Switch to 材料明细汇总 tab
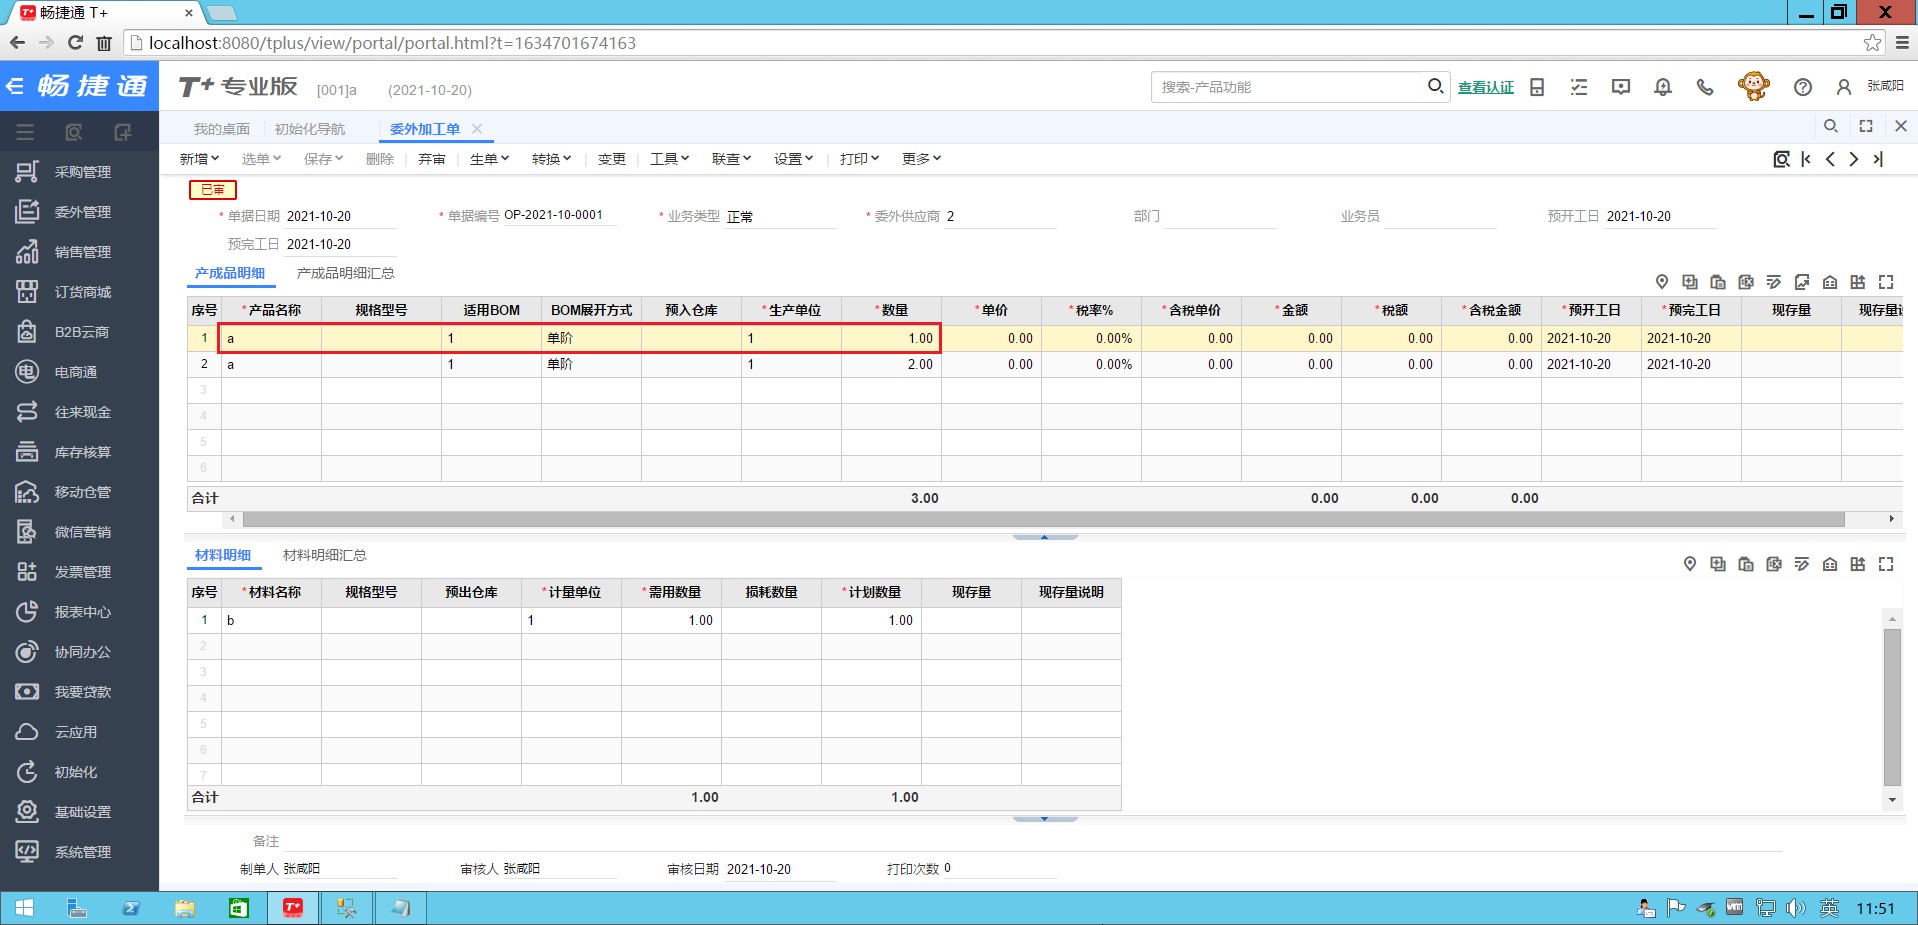This screenshot has height=925, width=1918. click(x=325, y=555)
